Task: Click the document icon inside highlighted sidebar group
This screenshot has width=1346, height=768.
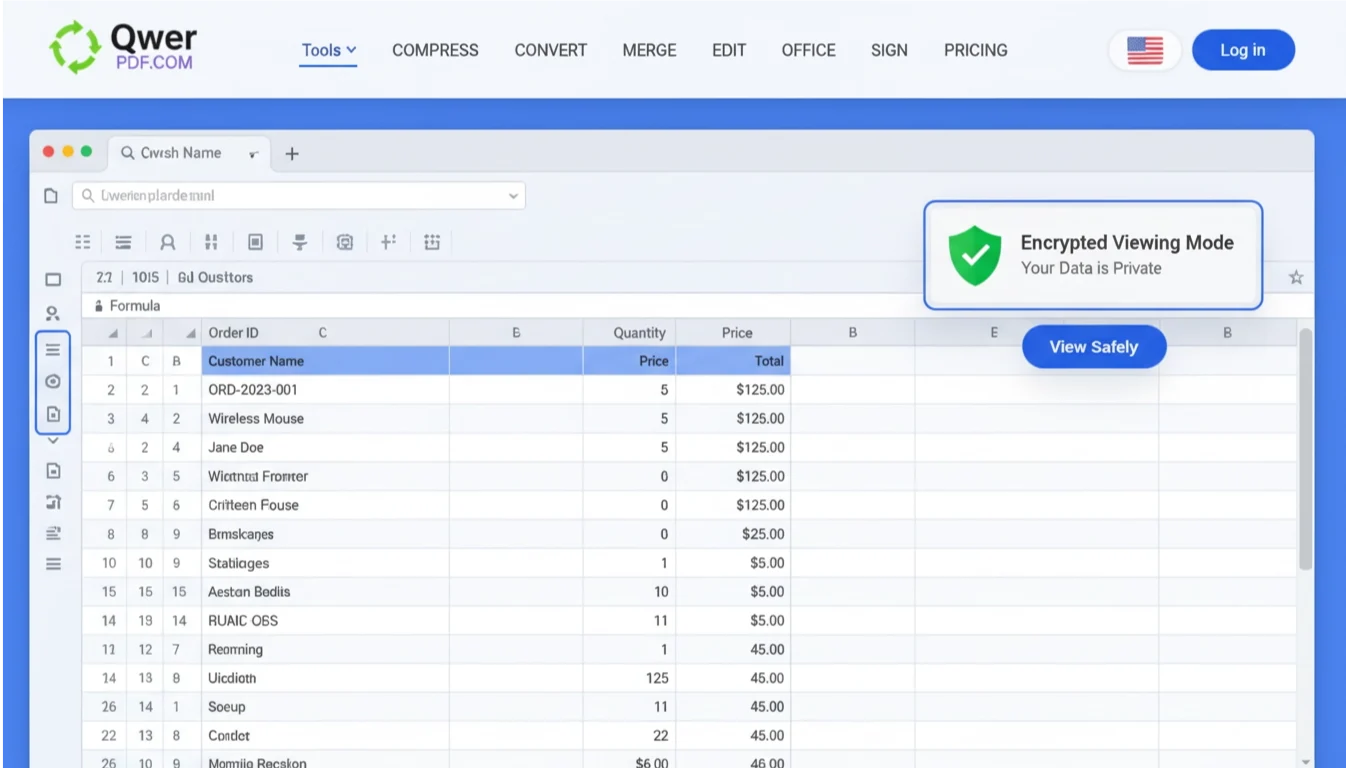Action: pyautogui.click(x=53, y=414)
